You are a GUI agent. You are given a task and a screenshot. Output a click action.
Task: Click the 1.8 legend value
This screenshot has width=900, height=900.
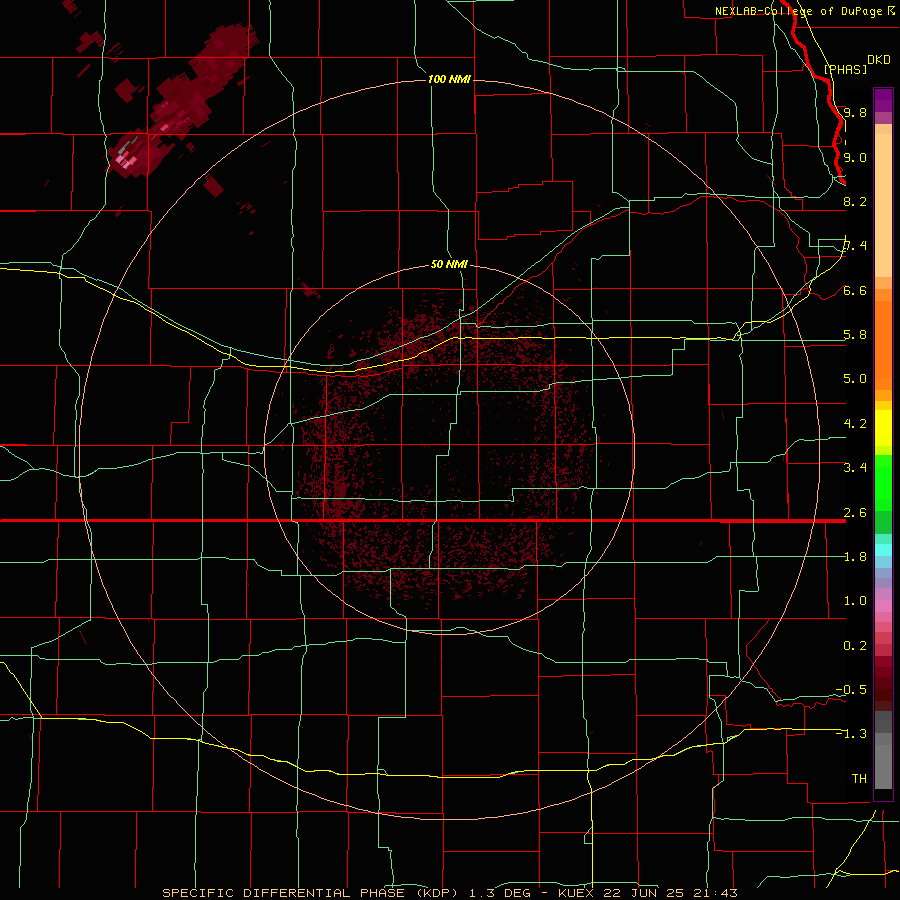[855, 557]
